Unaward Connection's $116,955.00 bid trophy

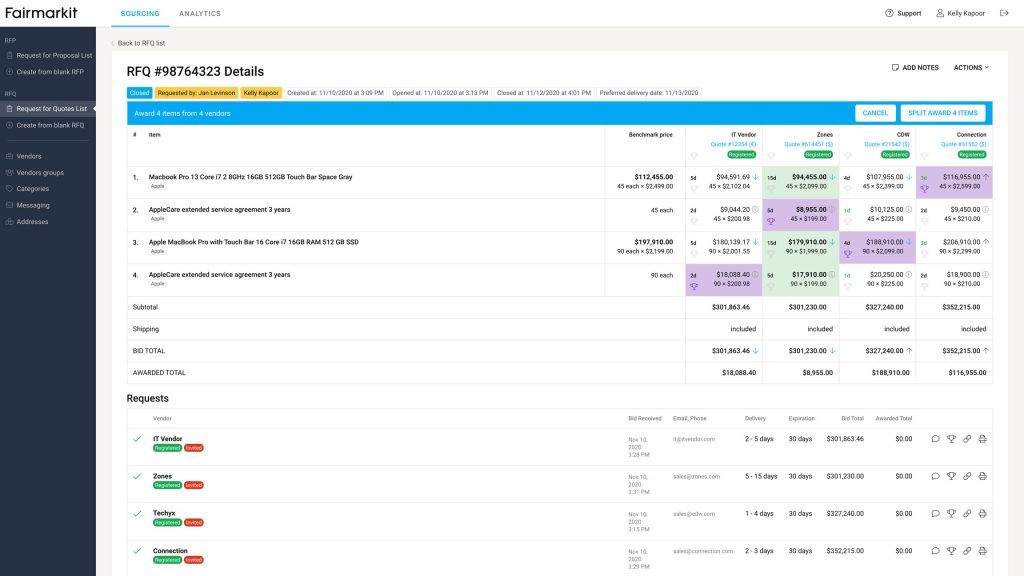tap(924, 189)
